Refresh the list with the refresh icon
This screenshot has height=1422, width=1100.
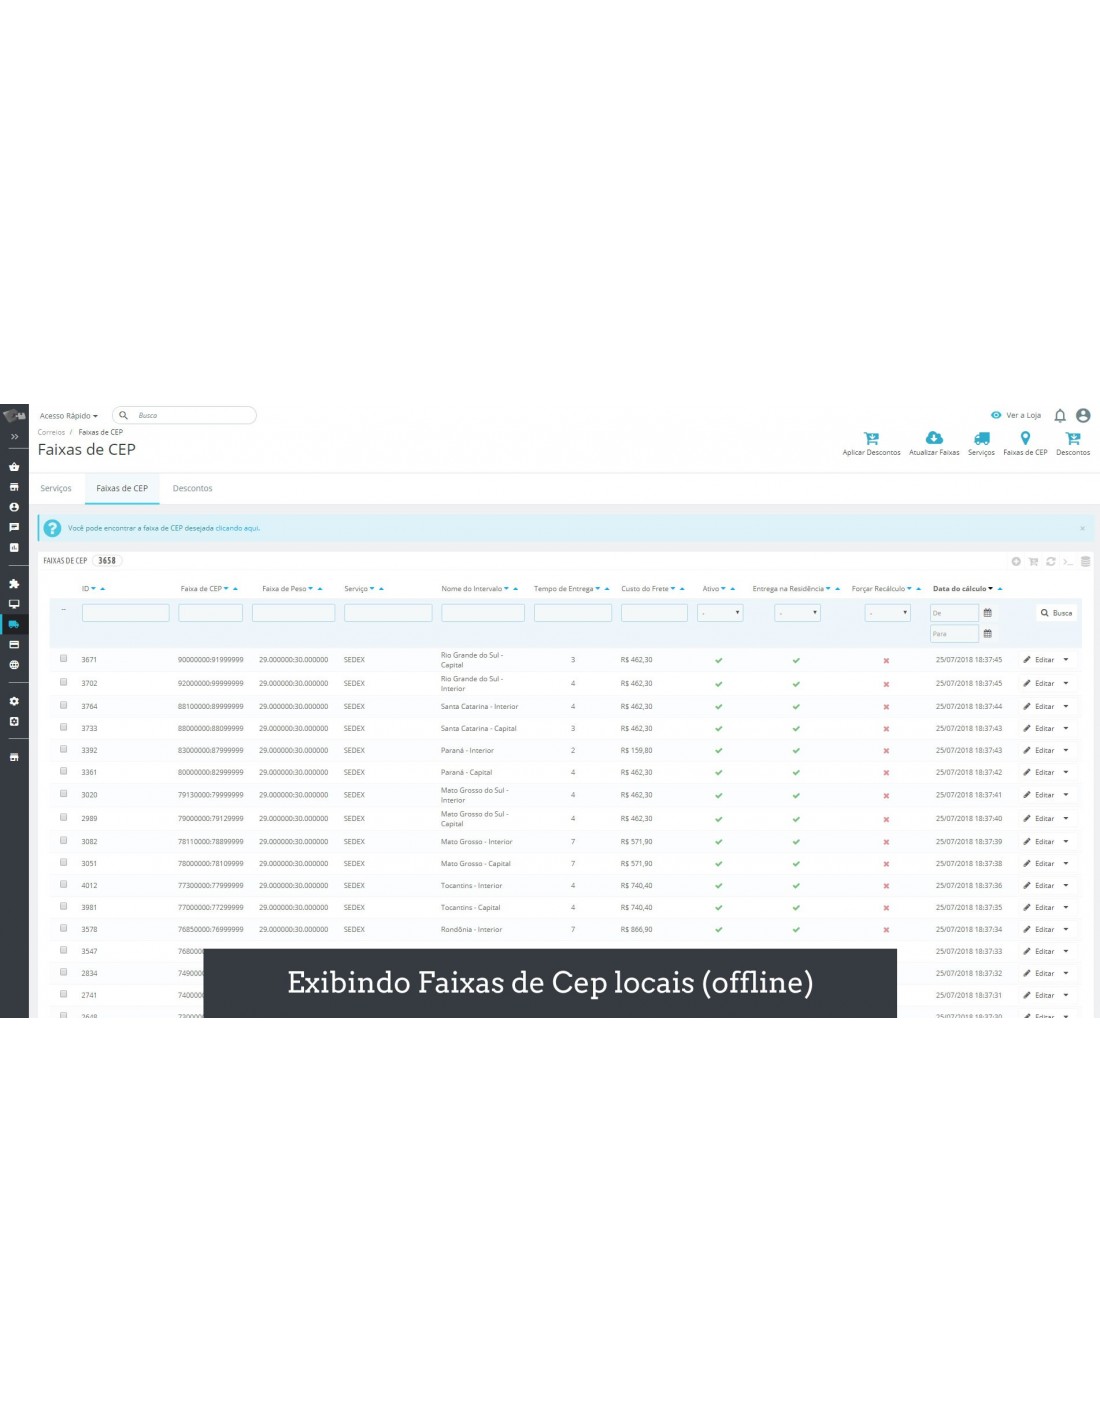tap(1050, 561)
